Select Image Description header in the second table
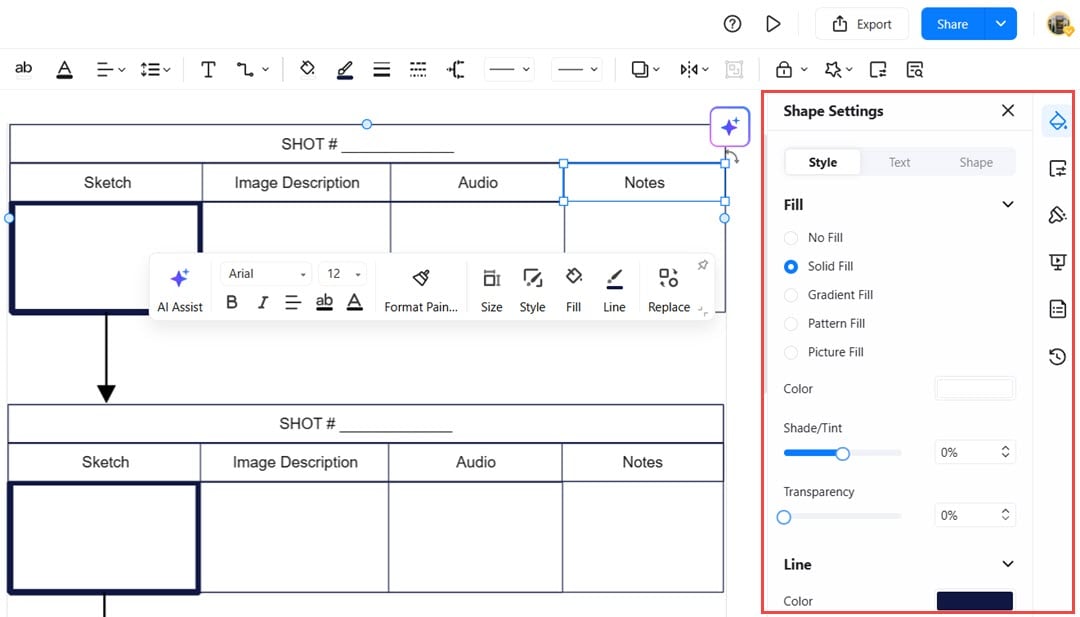This screenshot has width=1080, height=617. (295, 462)
